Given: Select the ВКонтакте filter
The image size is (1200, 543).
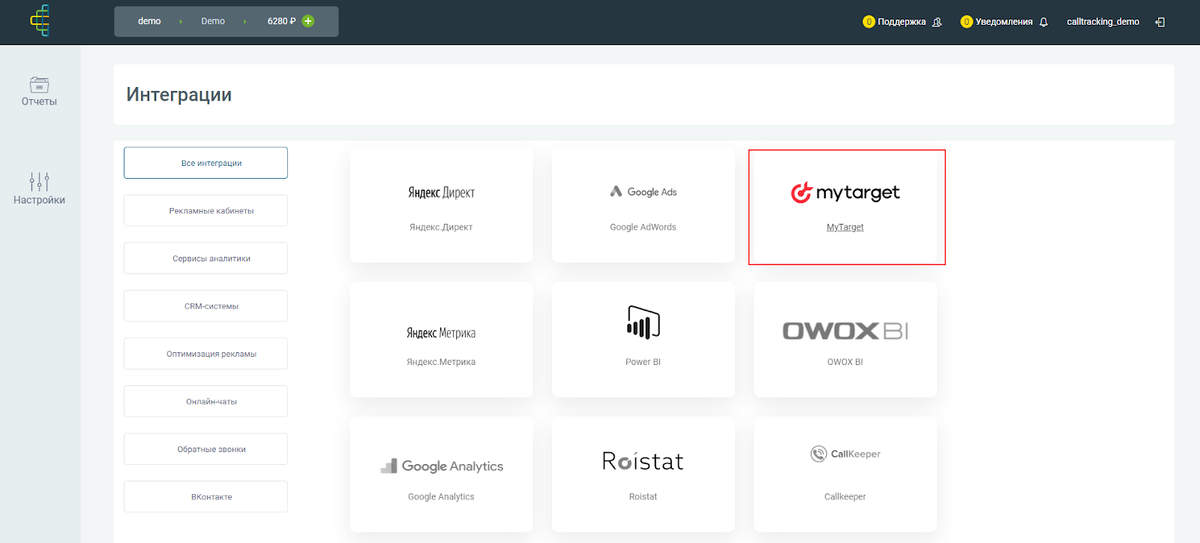Looking at the screenshot, I should point(206,497).
